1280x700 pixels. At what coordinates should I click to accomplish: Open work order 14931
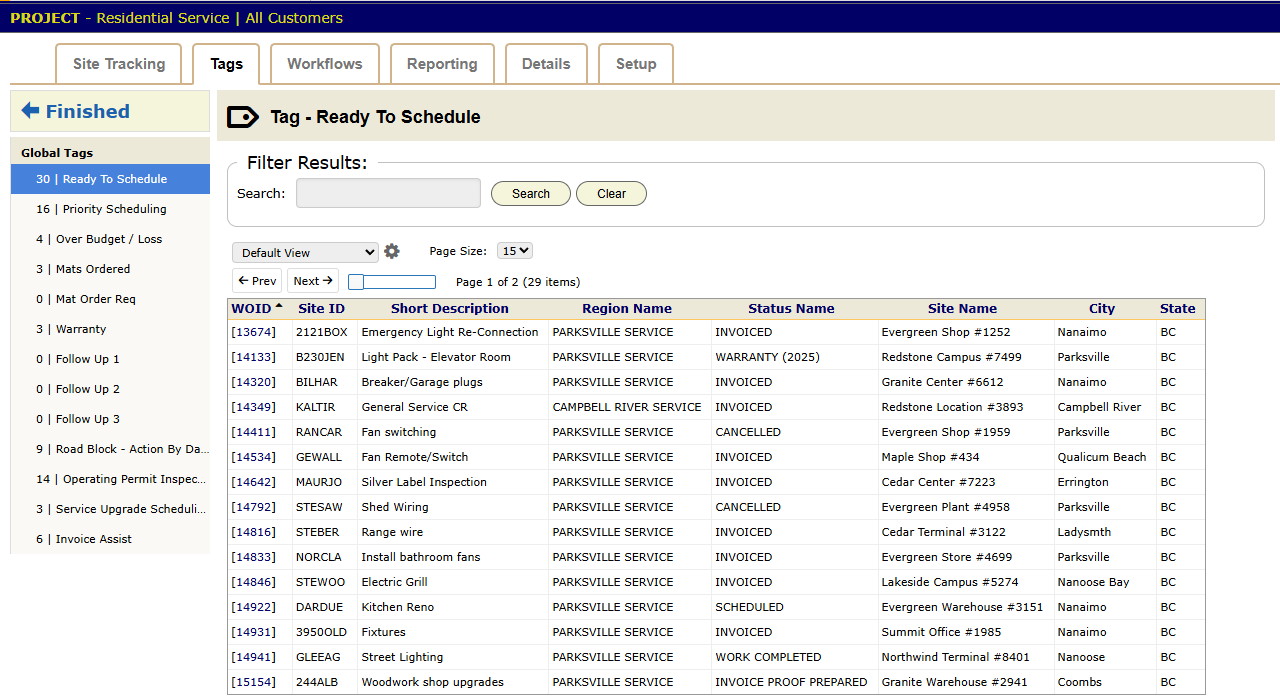coord(253,632)
